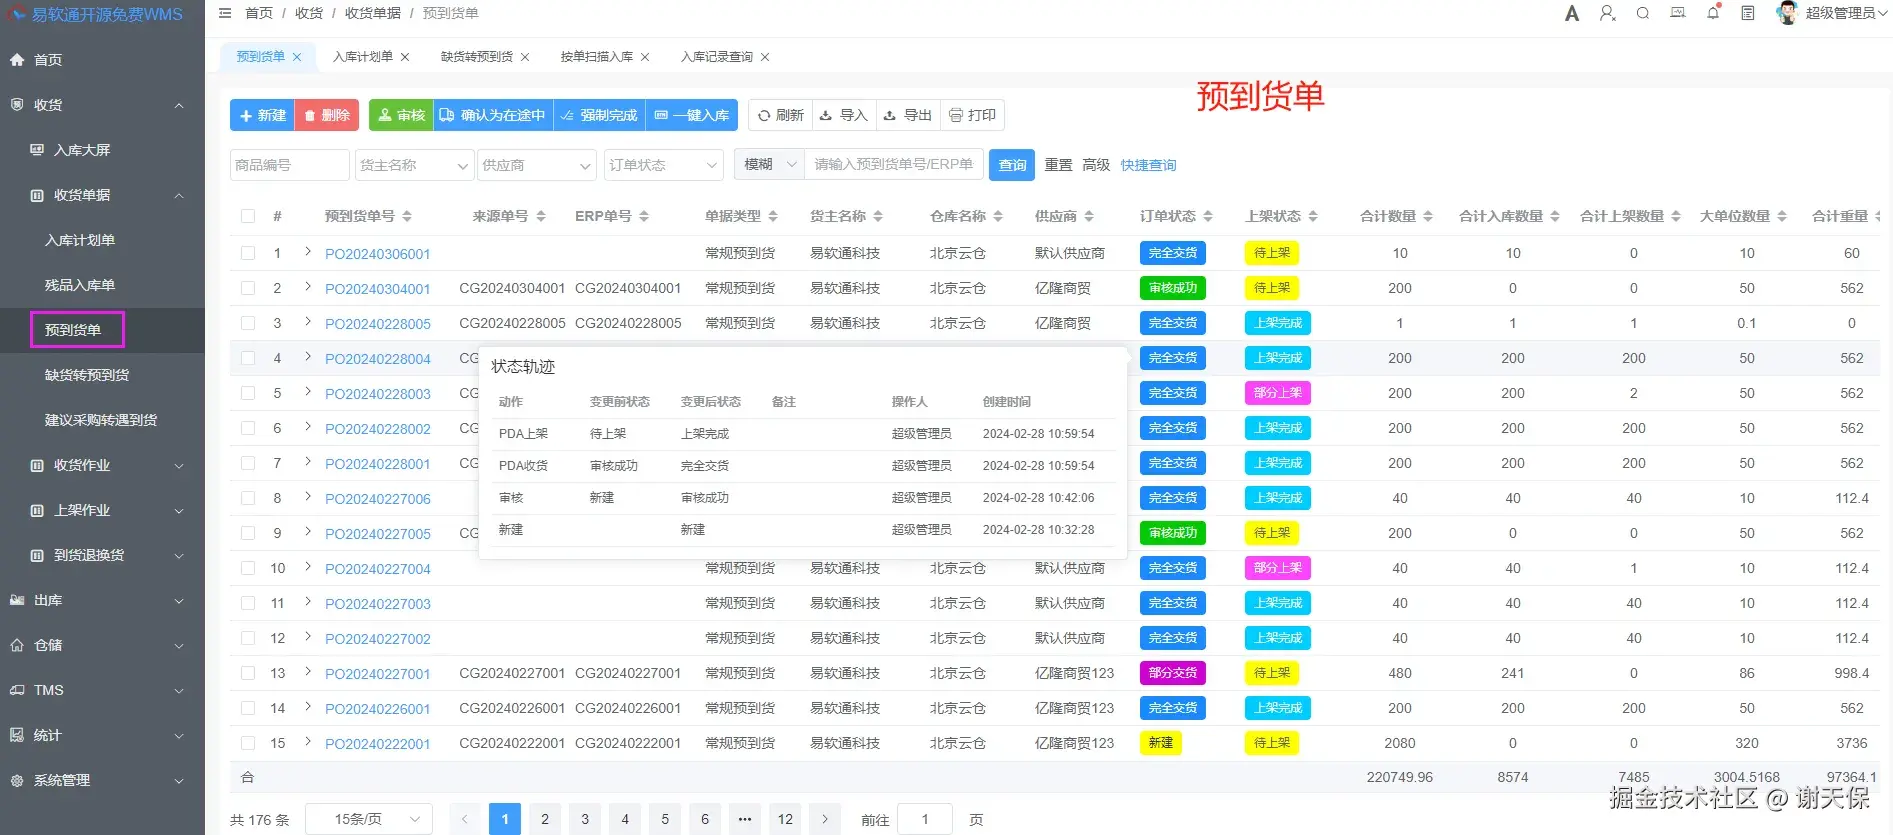Switch to the 入库记录查询 tab
Screen dimensions: 1893x835
[716, 57]
